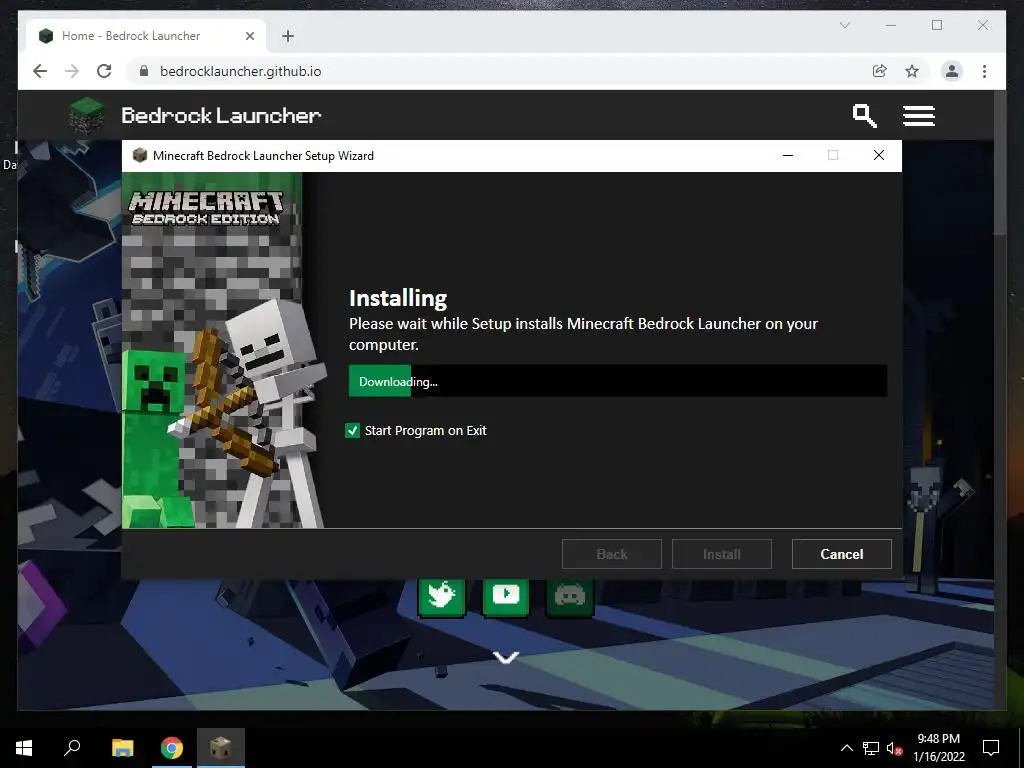Open Chrome profile avatar menu
The width and height of the screenshot is (1024, 768).
pyautogui.click(x=952, y=71)
